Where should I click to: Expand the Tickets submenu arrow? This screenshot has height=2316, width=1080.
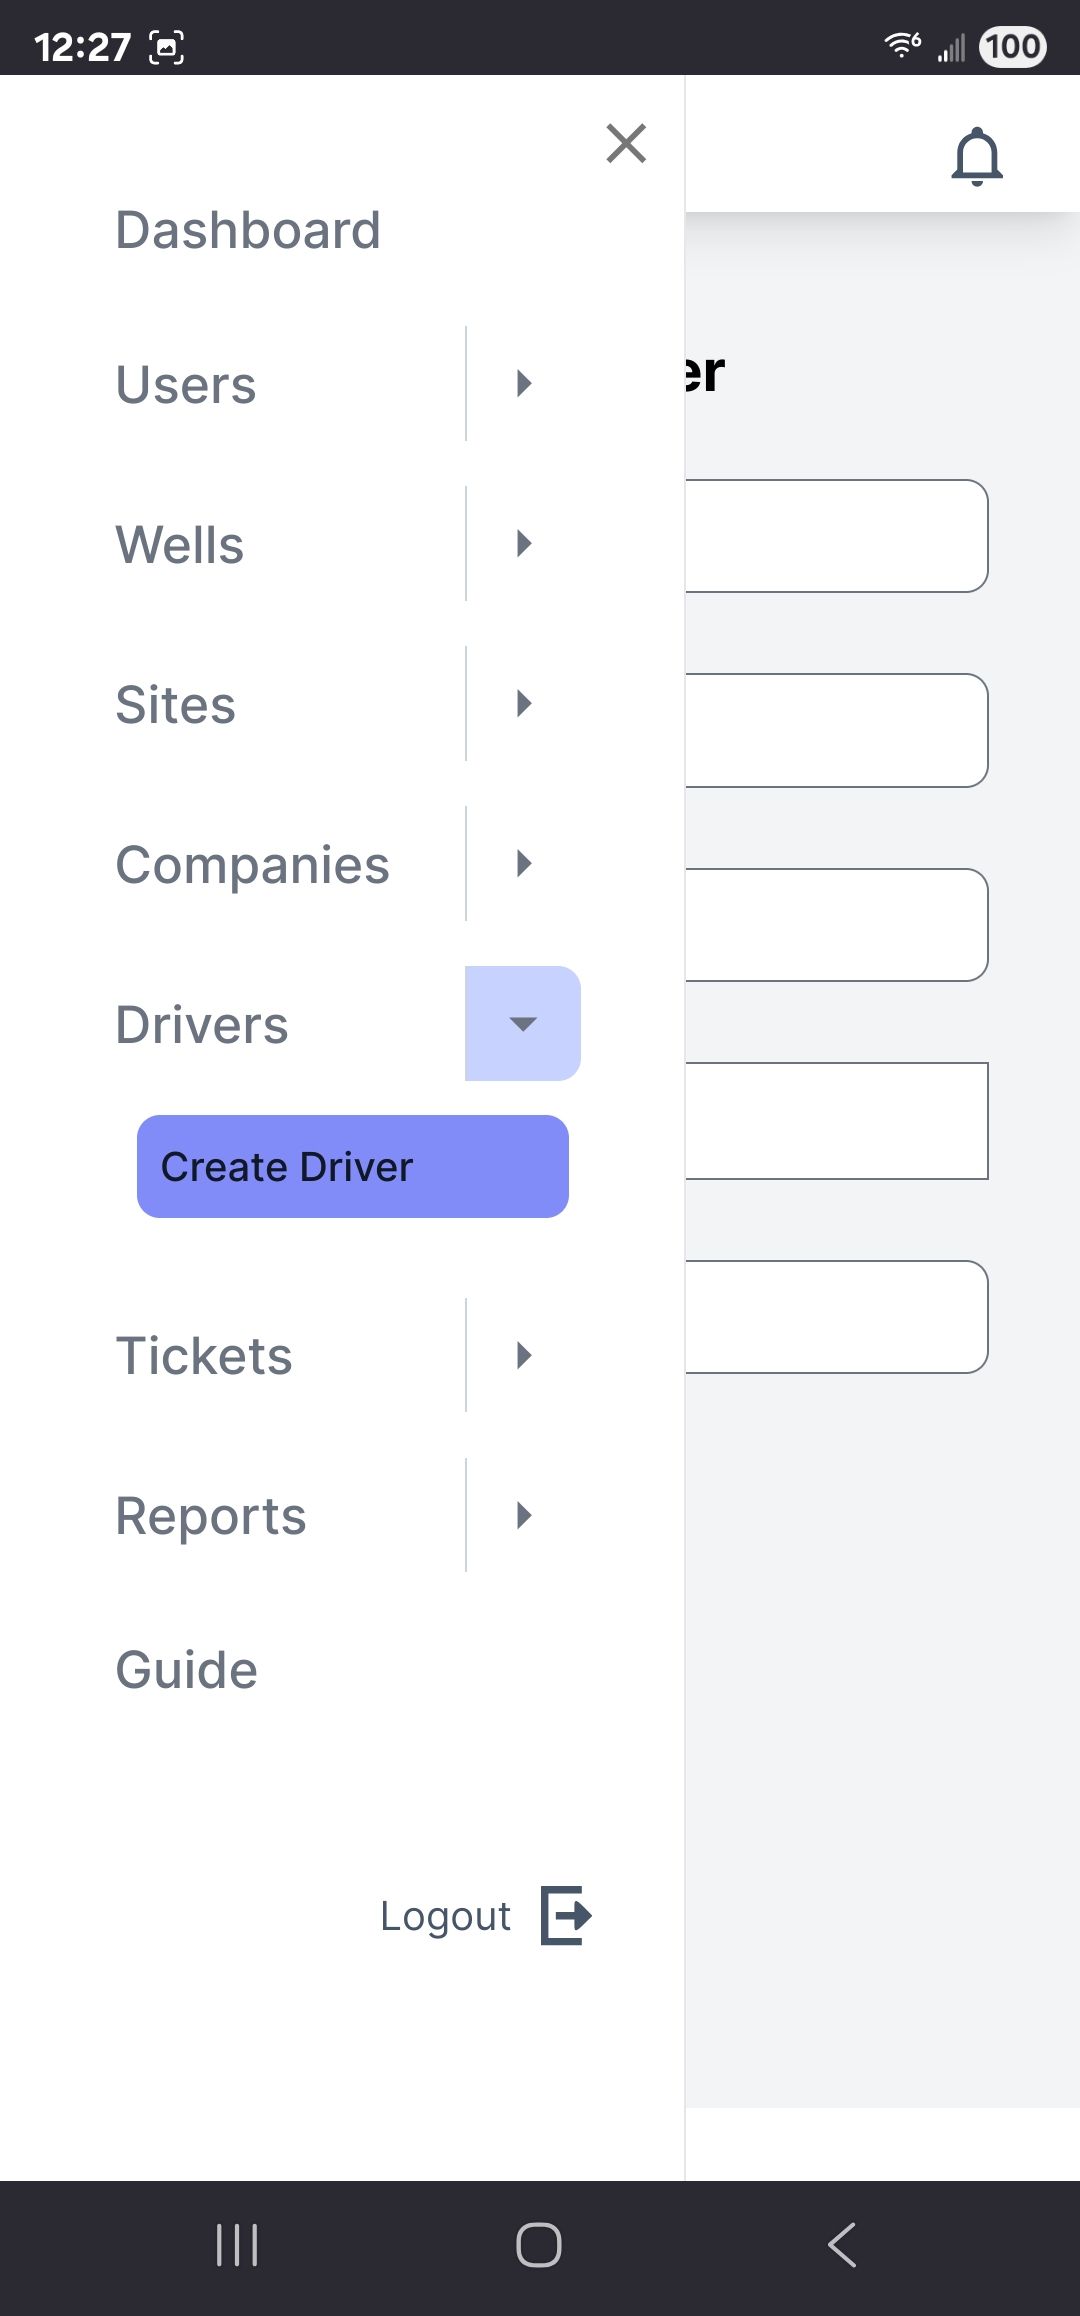523,1356
